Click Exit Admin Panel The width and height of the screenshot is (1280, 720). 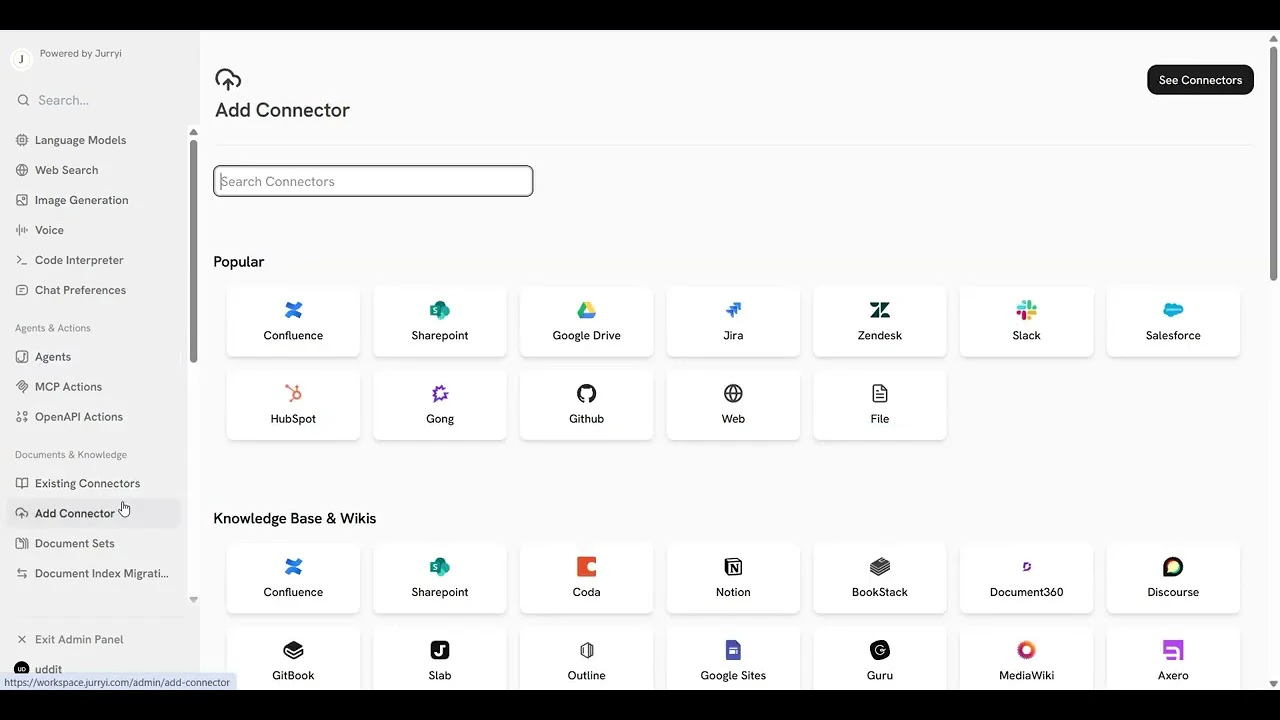tap(93, 639)
